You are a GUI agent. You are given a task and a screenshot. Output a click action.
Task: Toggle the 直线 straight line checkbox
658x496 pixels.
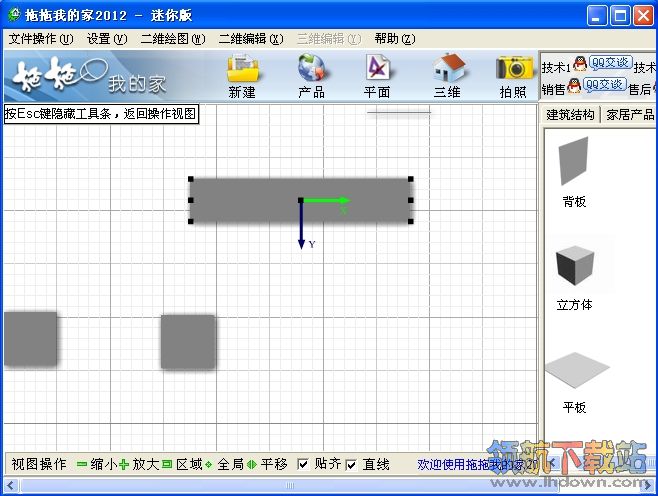tap(351, 465)
